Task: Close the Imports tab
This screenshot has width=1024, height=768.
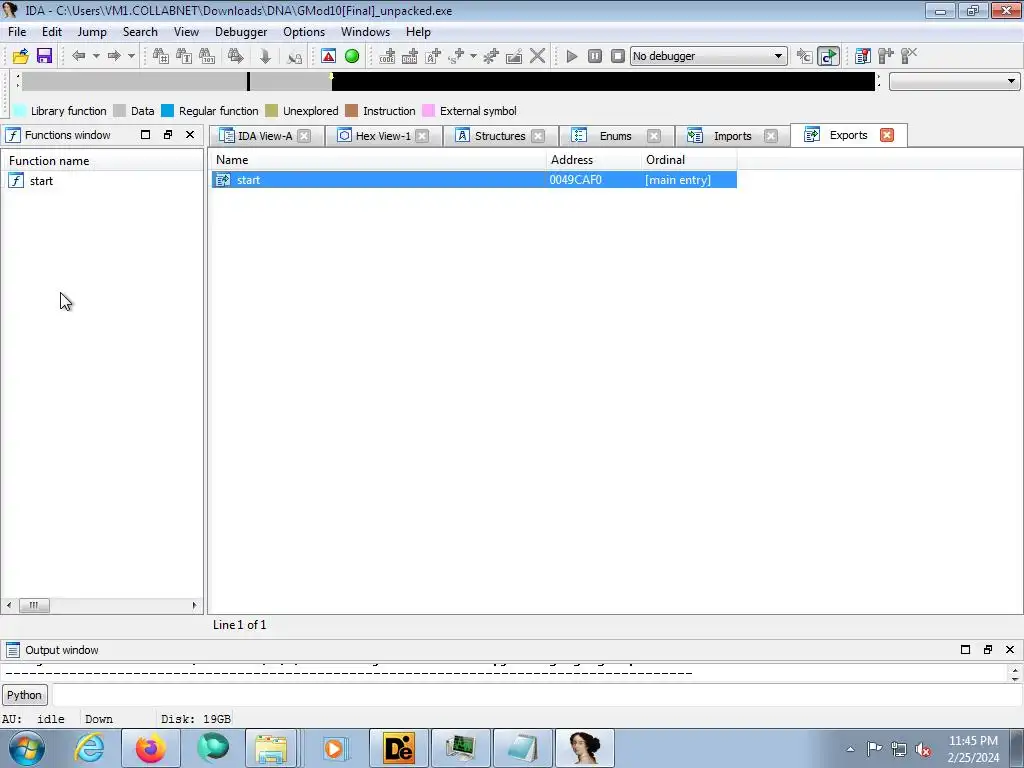Action: [x=771, y=136]
